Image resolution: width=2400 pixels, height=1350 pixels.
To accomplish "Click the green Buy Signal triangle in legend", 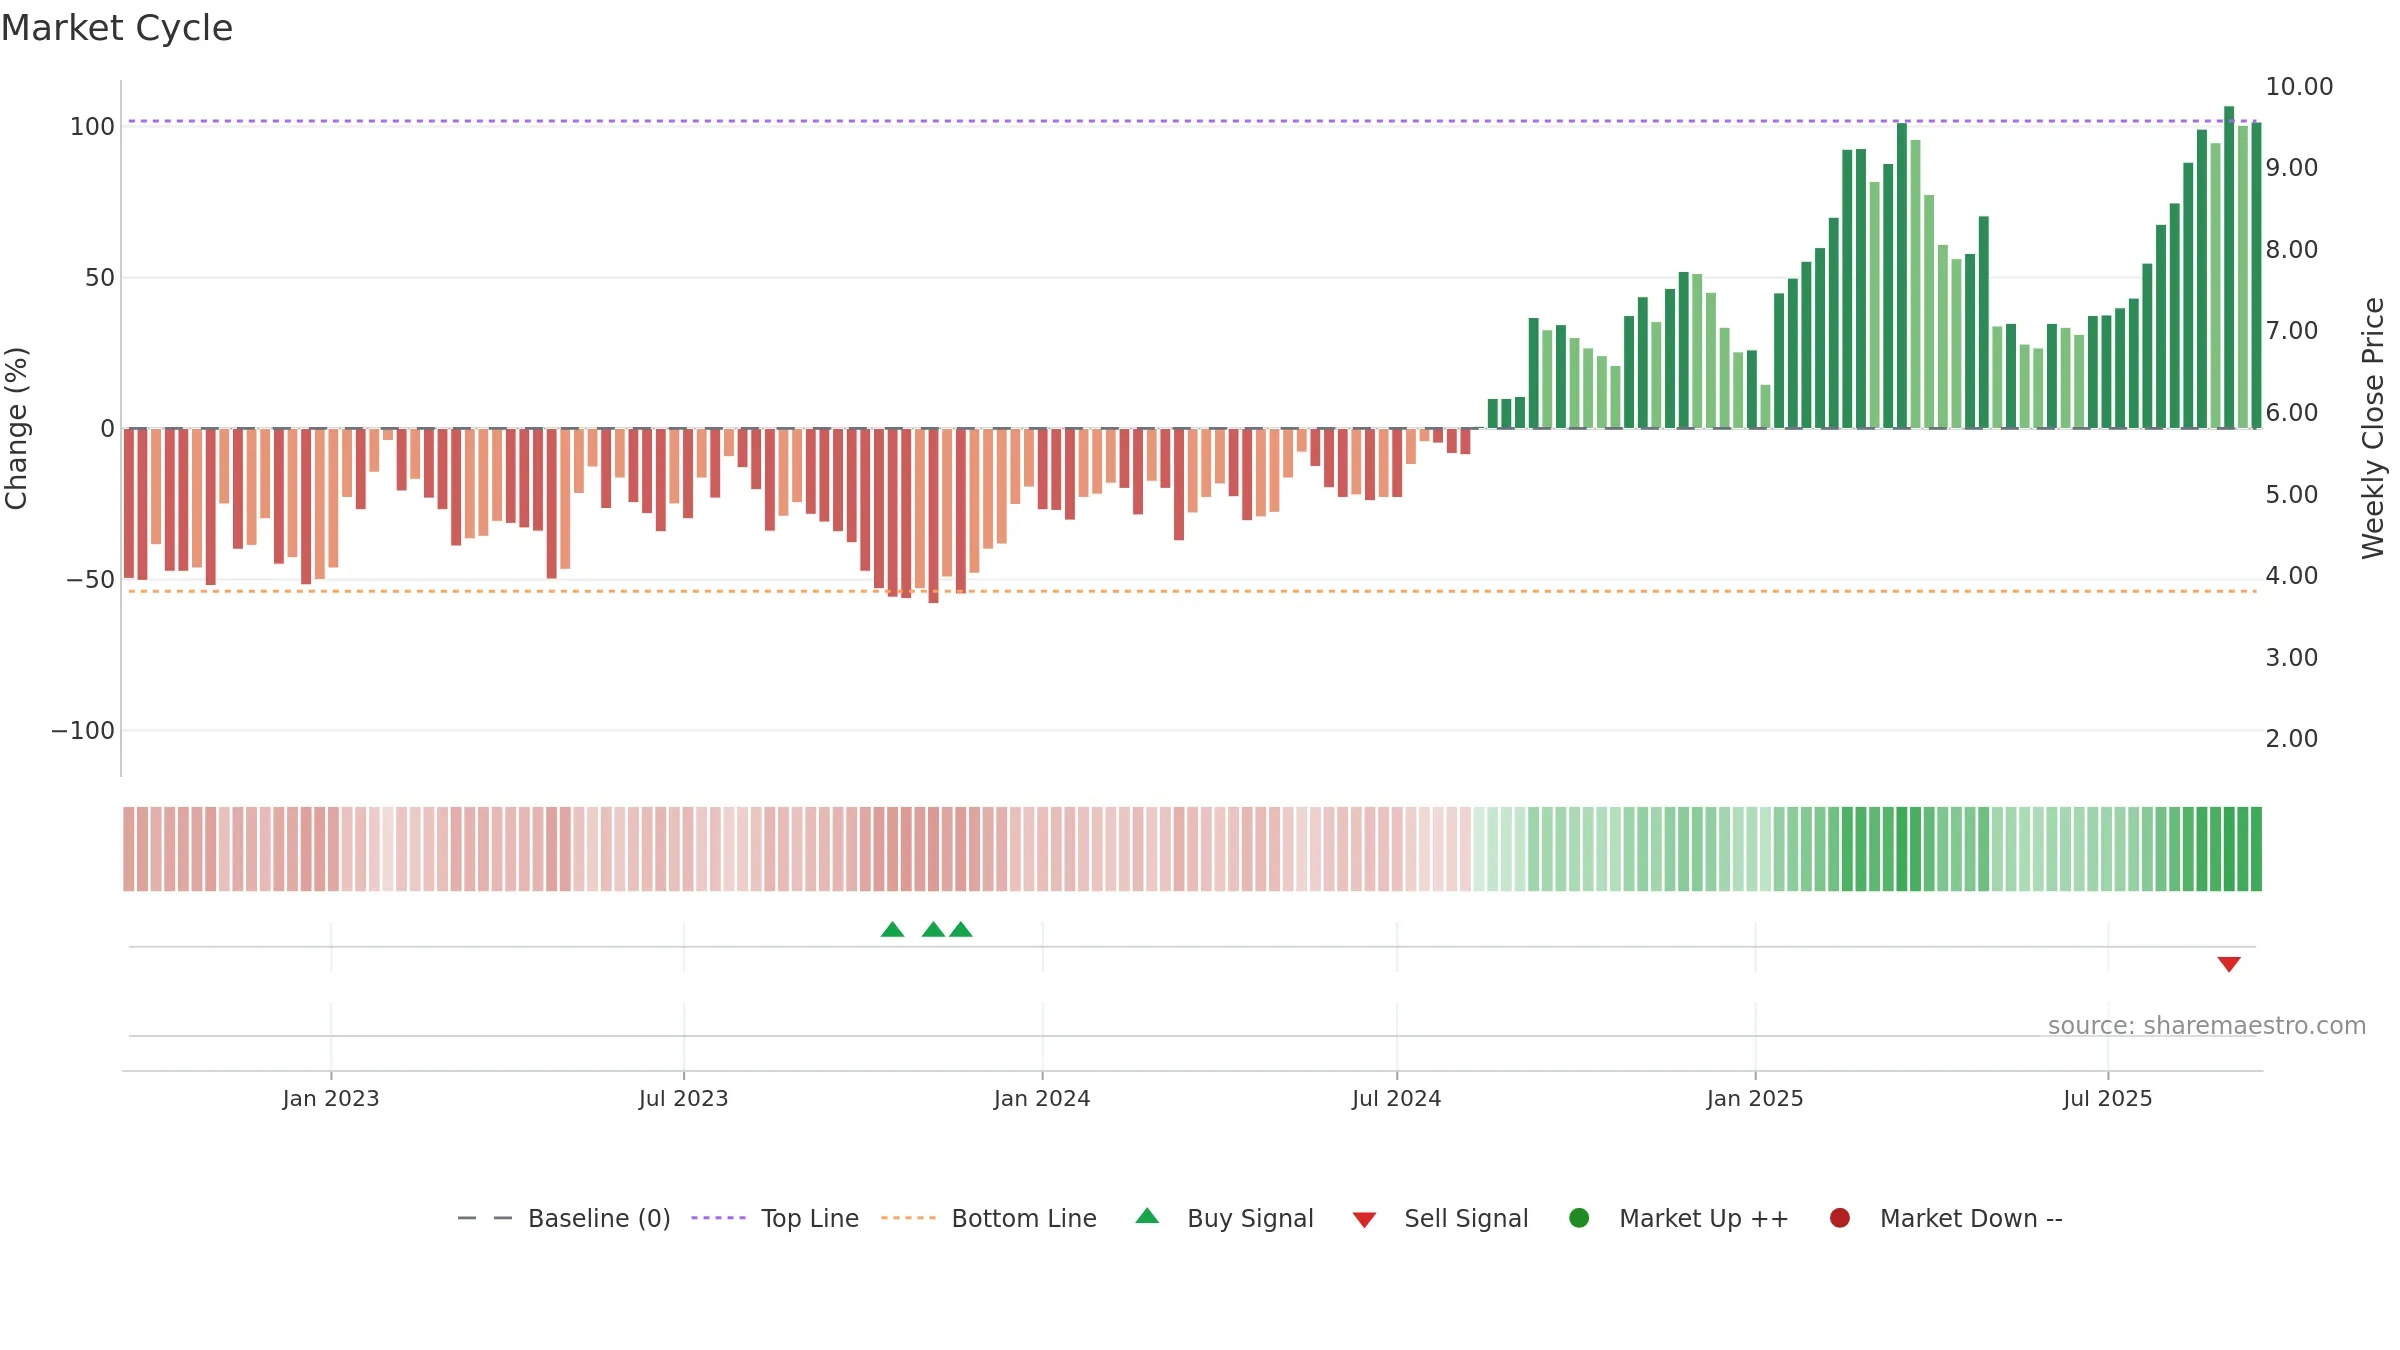I will [1147, 1216].
